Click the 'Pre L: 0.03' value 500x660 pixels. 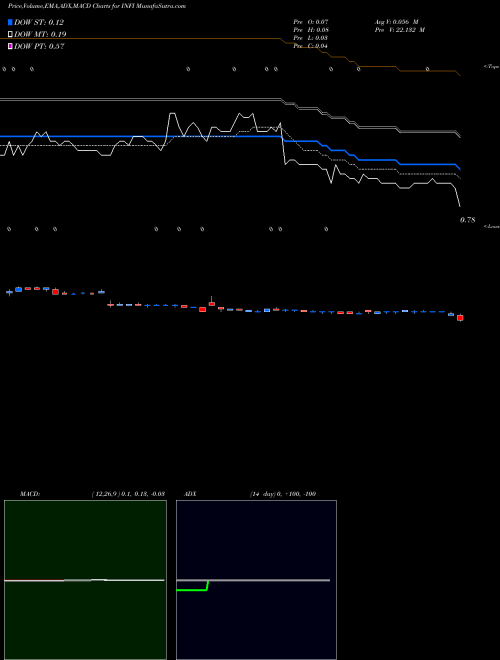point(311,38)
